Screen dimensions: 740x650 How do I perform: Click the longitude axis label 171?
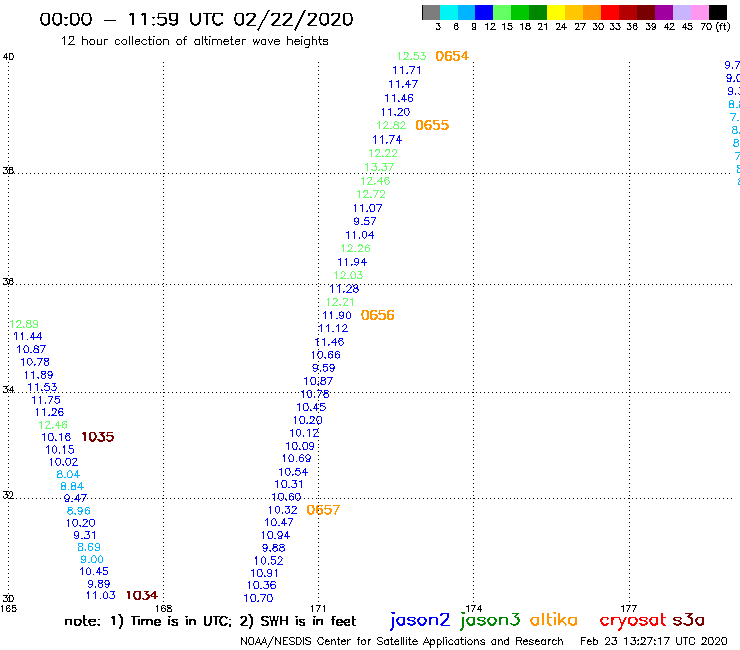point(318,608)
